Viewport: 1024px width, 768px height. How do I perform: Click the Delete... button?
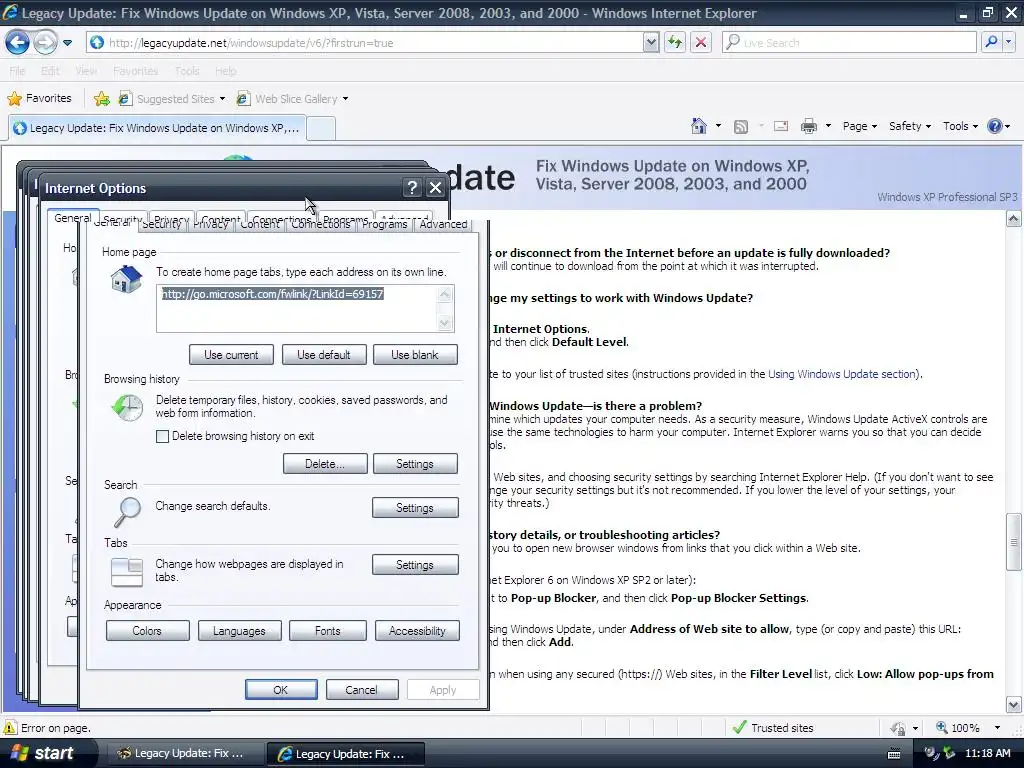point(325,464)
